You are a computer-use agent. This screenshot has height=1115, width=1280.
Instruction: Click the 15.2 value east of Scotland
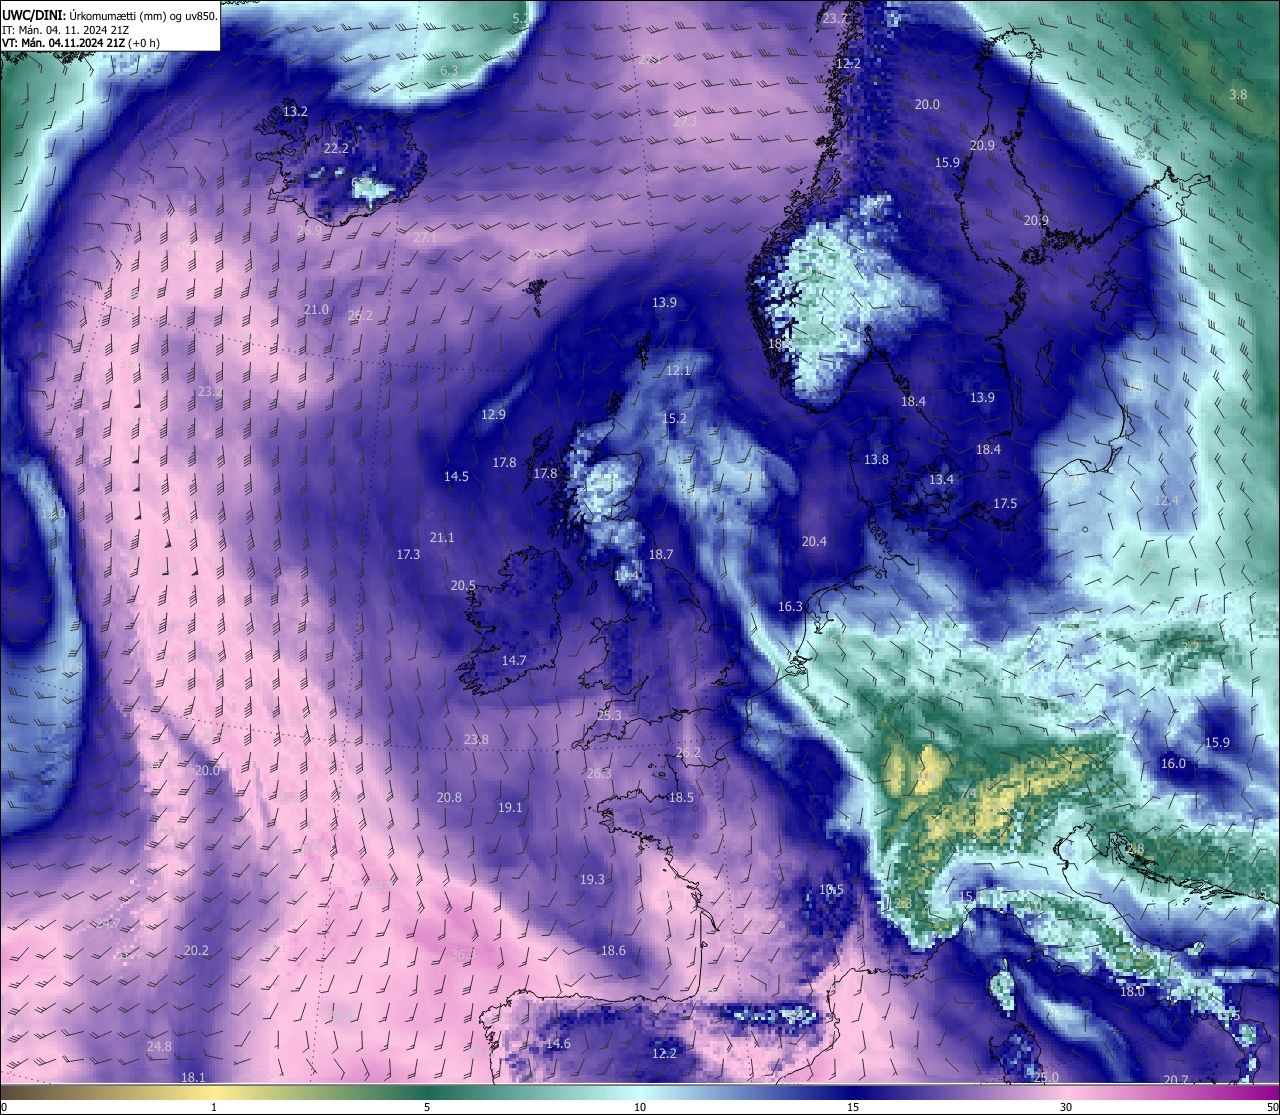pos(675,419)
